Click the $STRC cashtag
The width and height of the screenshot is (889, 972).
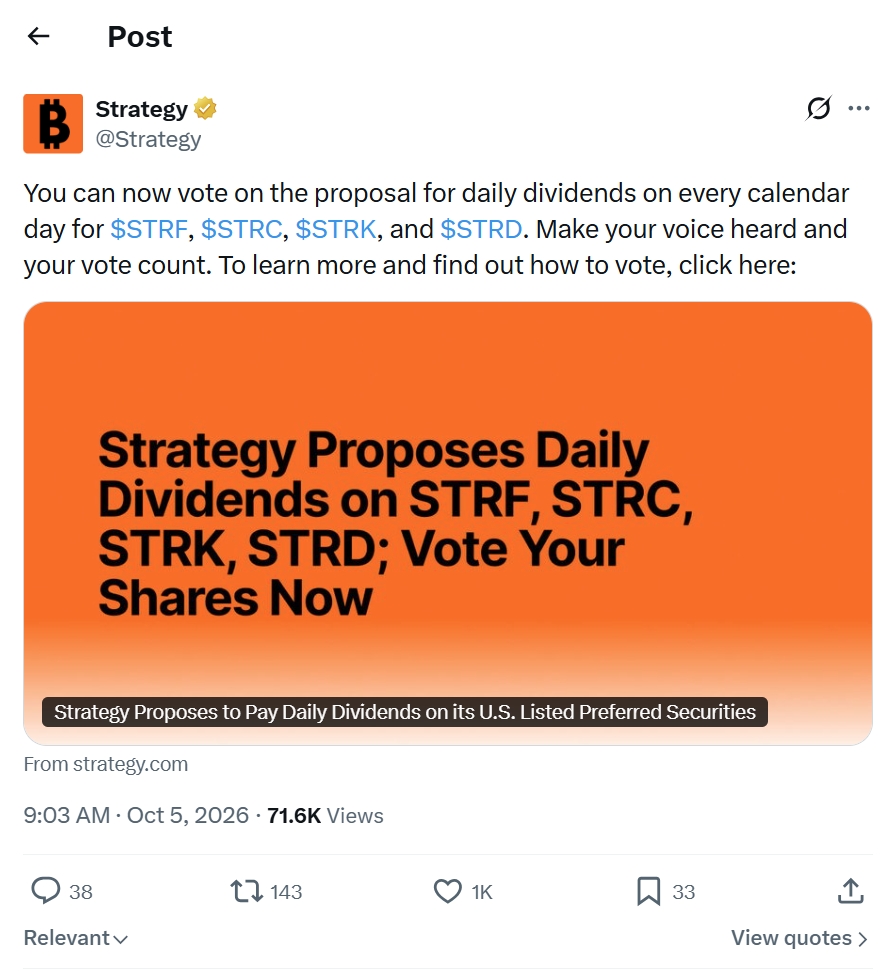coord(242,229)
